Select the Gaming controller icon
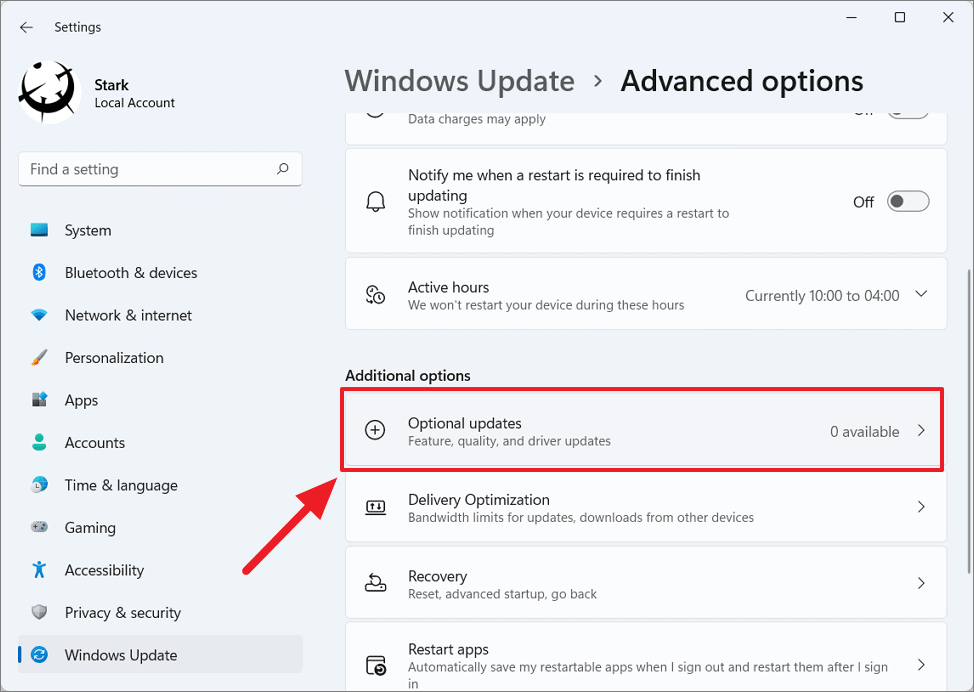This screenshot has height=692, width=974. click(37, 527)
